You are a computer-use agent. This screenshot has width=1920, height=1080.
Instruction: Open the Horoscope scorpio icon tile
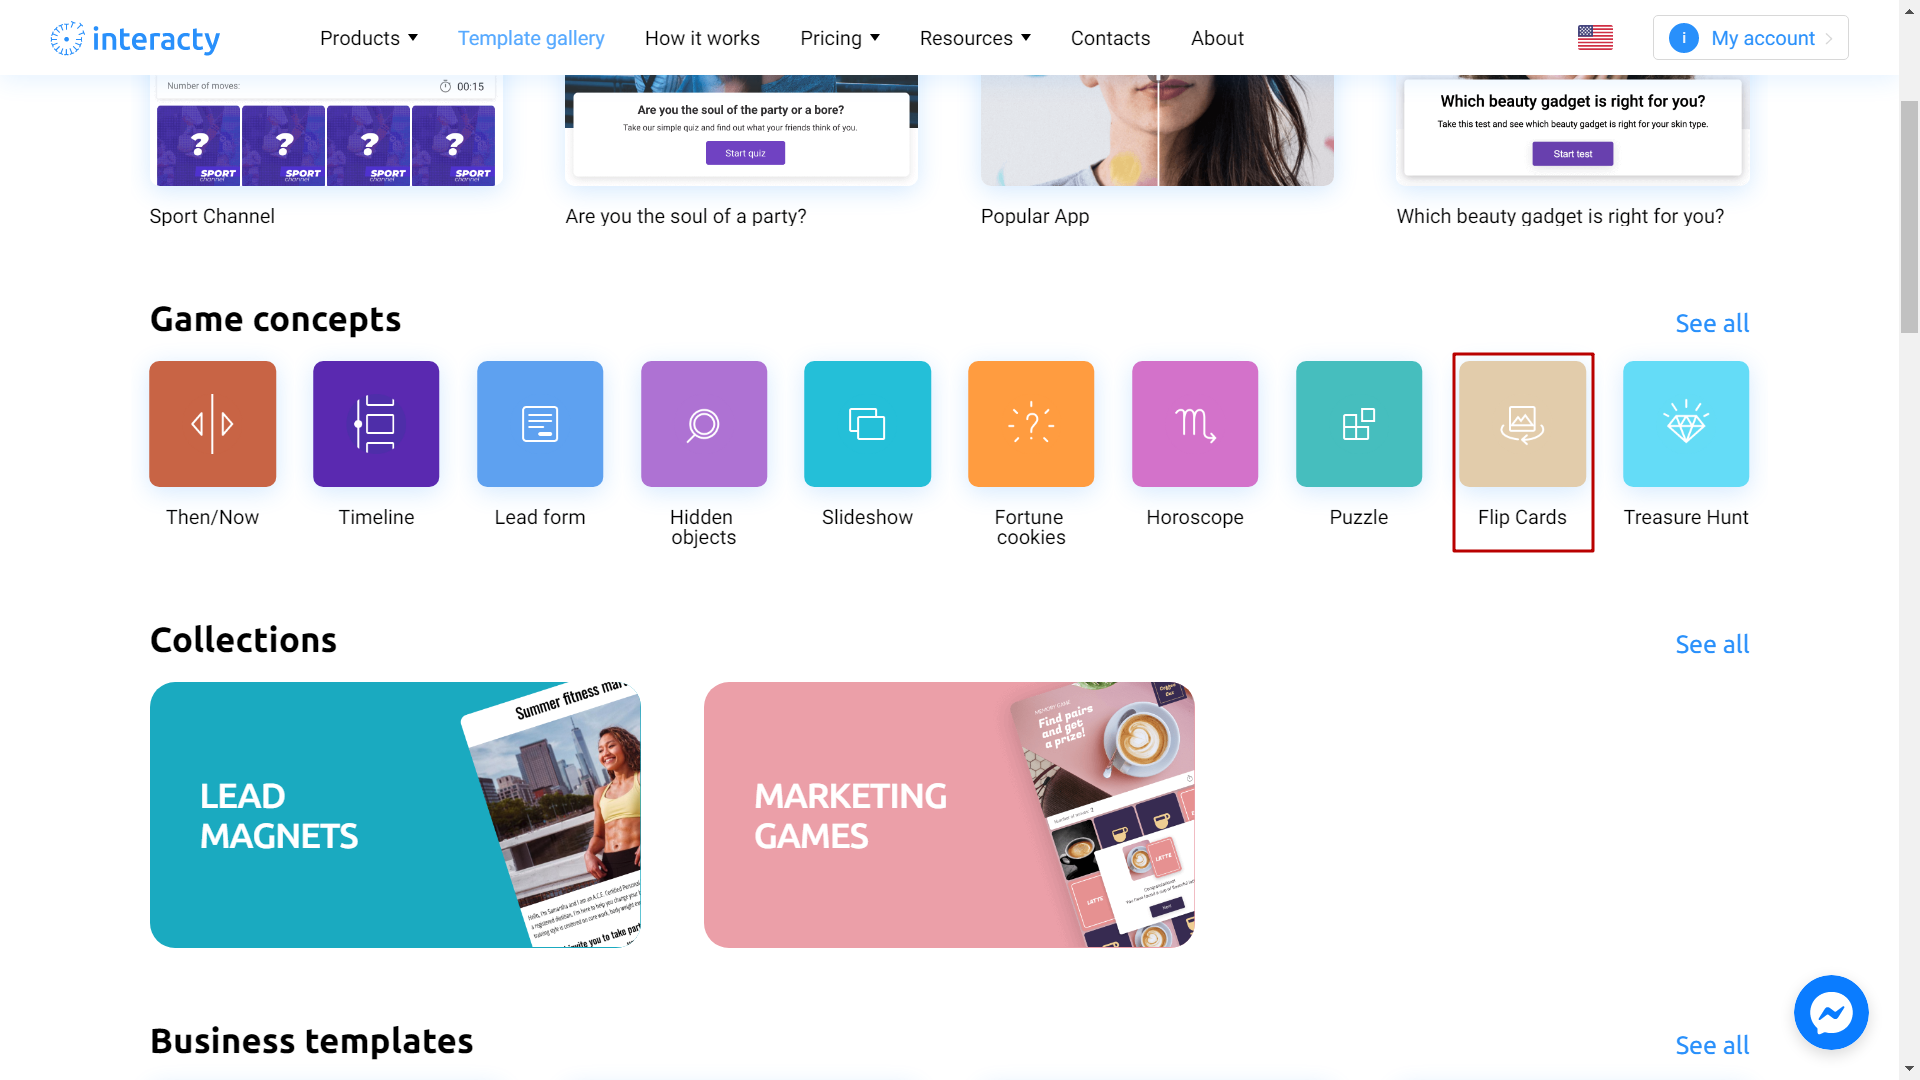[x=1195, y=424]
